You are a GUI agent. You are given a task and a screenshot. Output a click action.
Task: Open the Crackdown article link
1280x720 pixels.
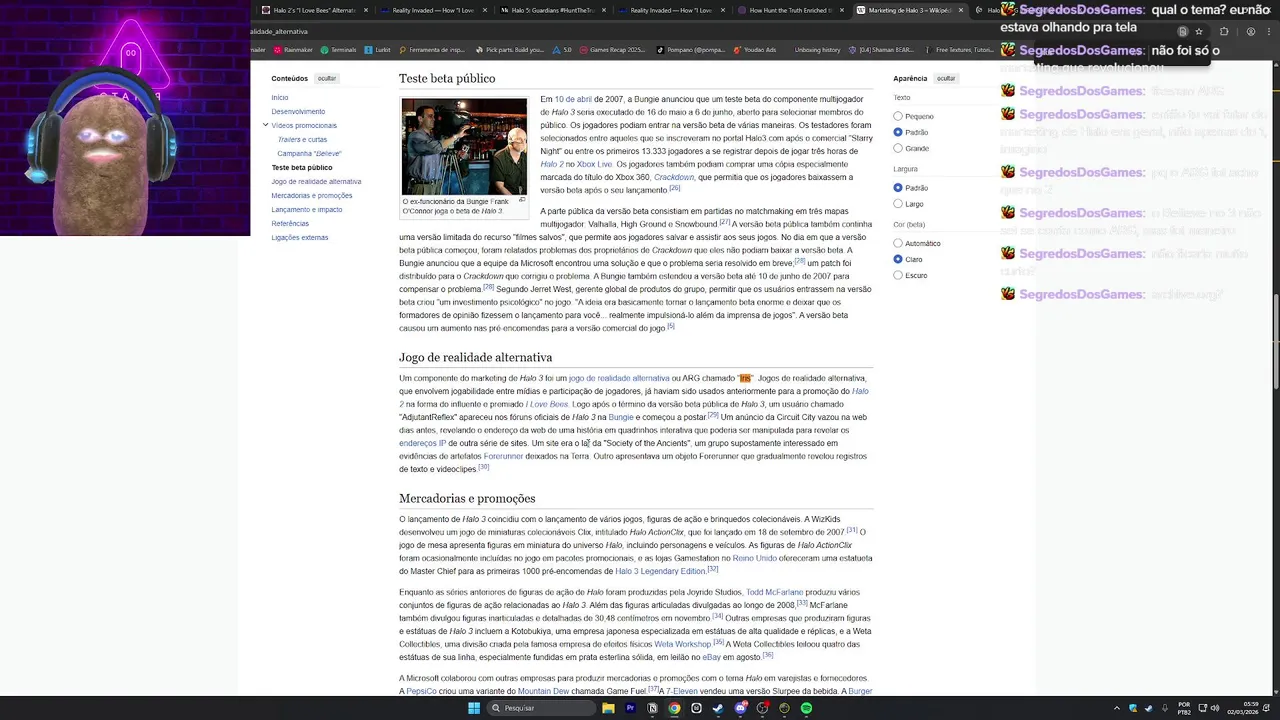point(674,177)
